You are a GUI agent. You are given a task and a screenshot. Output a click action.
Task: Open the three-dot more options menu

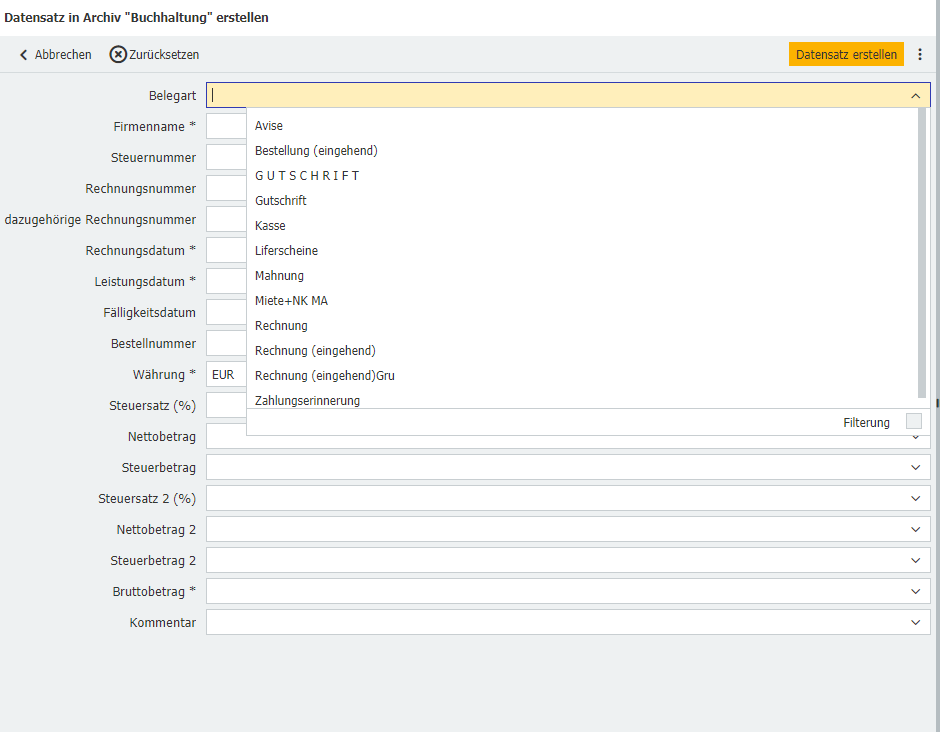click(x=920, y=55)
